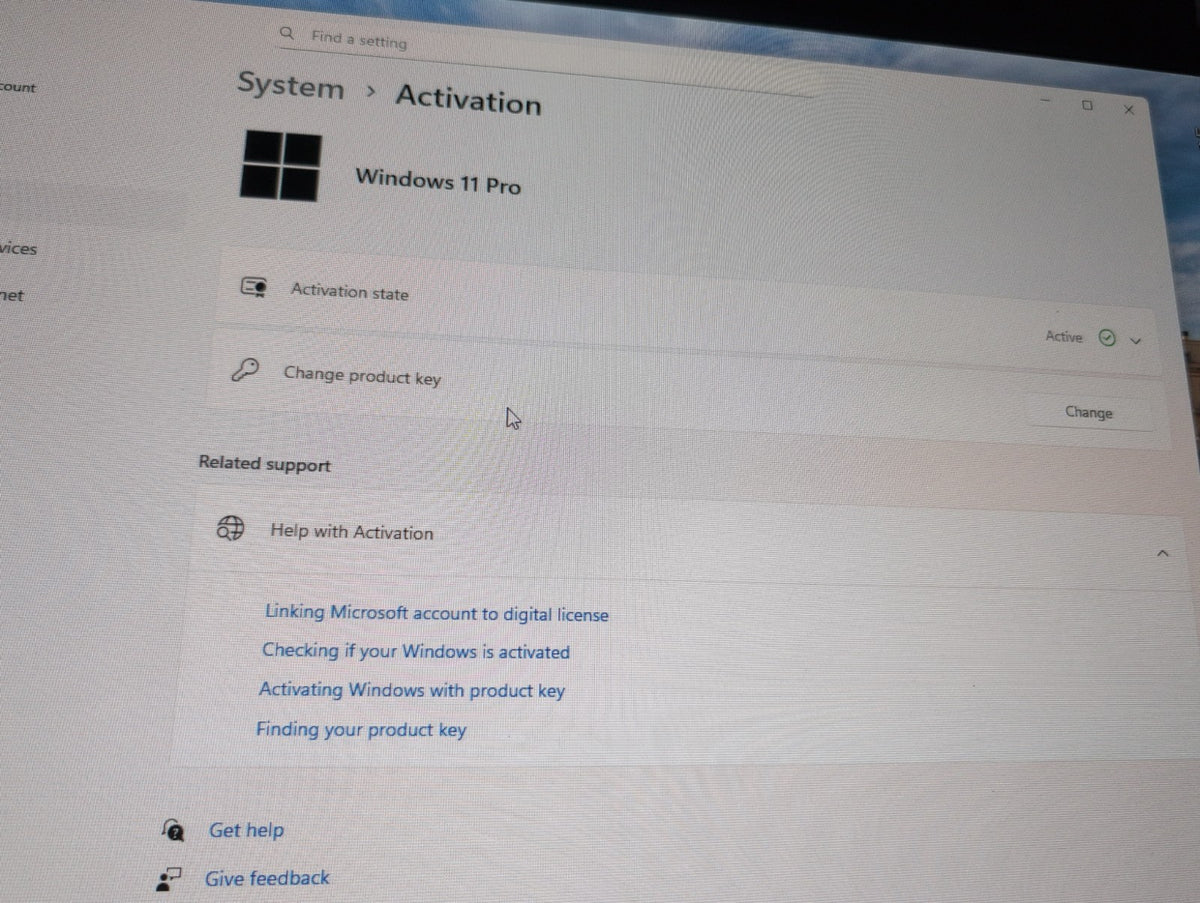
Task: Click the Related support heading
Action: coord(264,464)
